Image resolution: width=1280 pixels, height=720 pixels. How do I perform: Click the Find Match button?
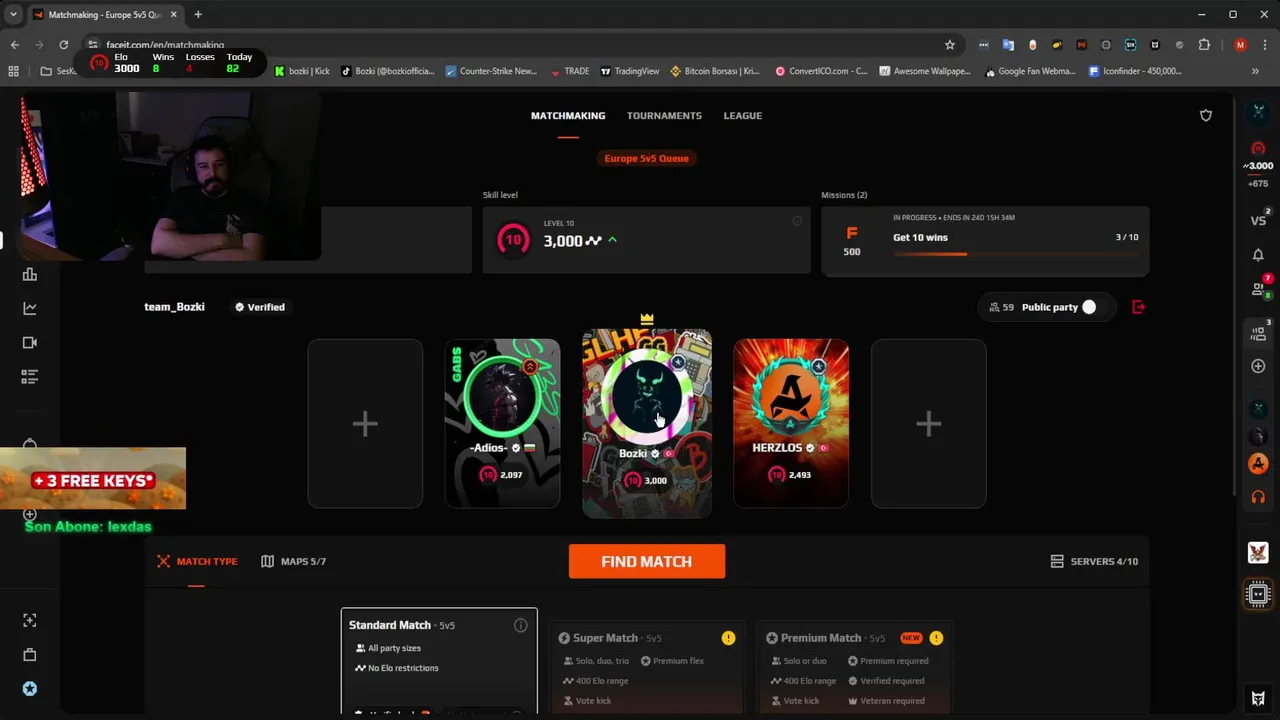tap(647, 562)
